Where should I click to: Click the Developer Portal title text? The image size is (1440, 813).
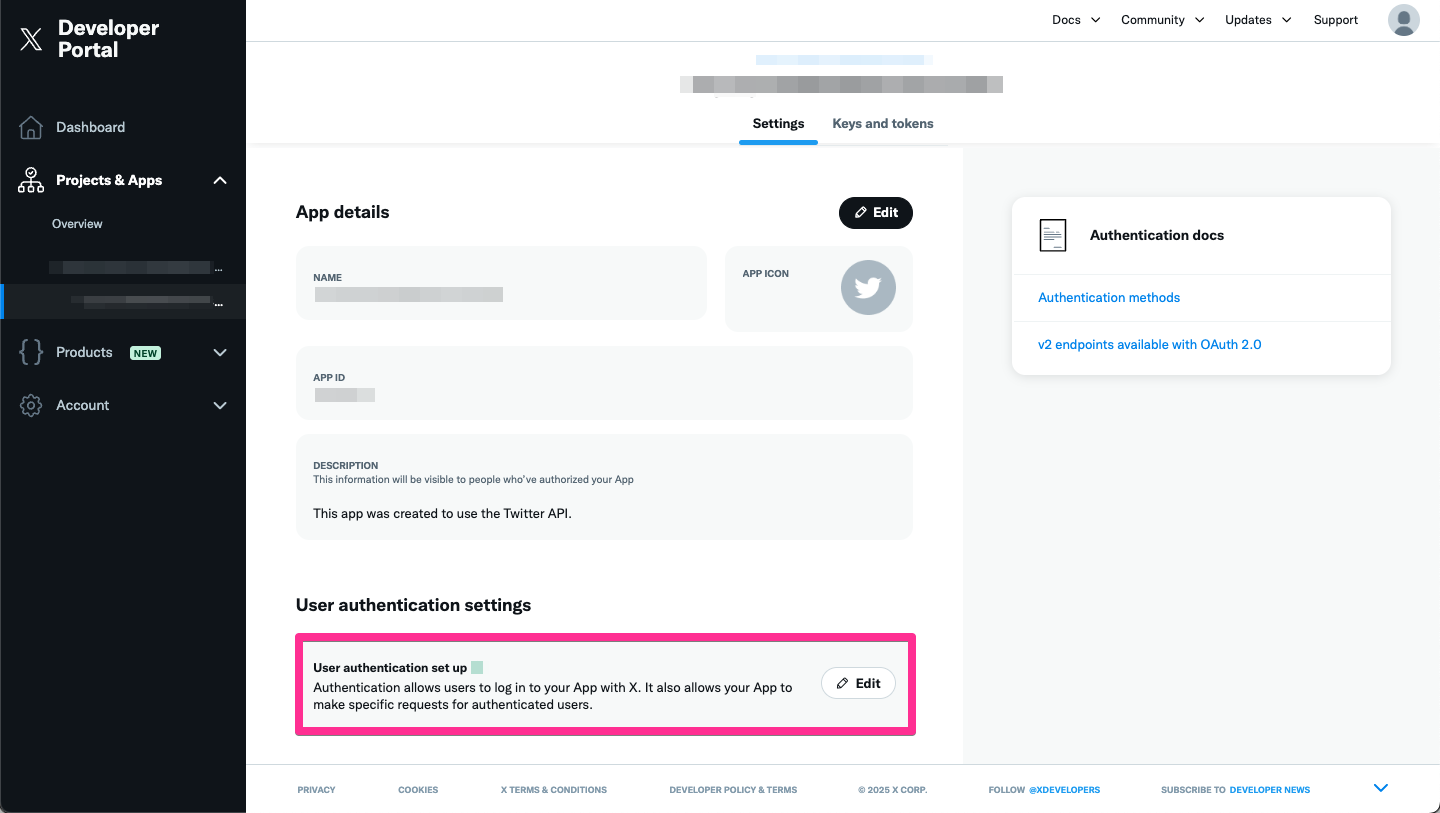click(x=108, y=39)
